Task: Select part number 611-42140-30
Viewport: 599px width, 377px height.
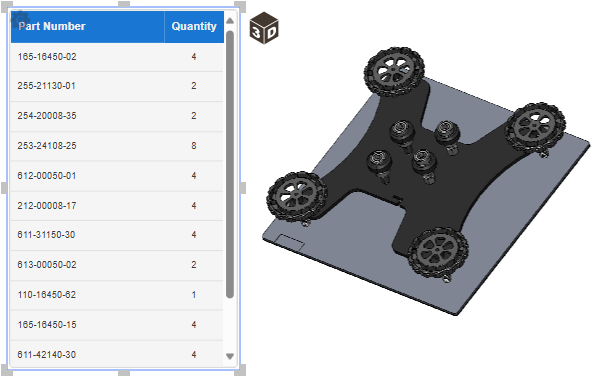Action: pyautogui.click(x=47, y=355)
